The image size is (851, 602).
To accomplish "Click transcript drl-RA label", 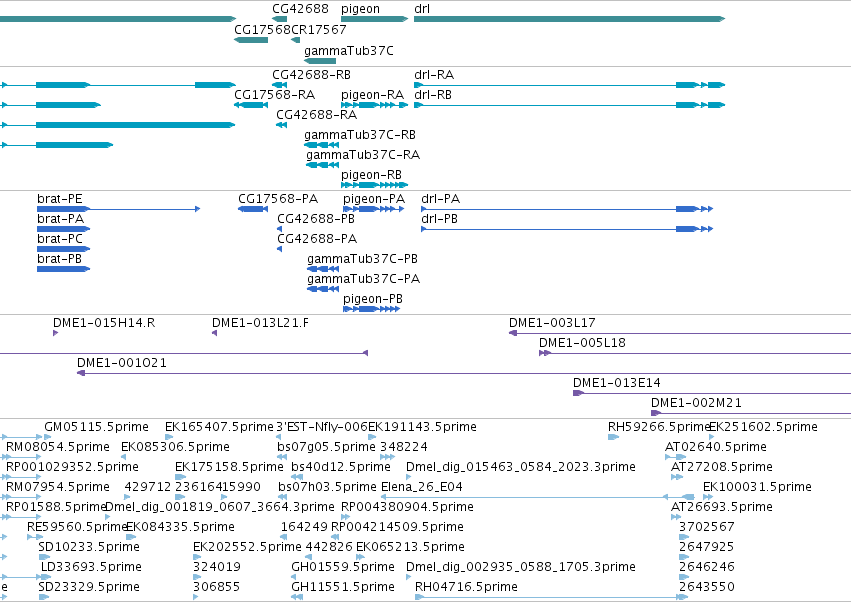I will pyautogui.click(x=434, y=74).
